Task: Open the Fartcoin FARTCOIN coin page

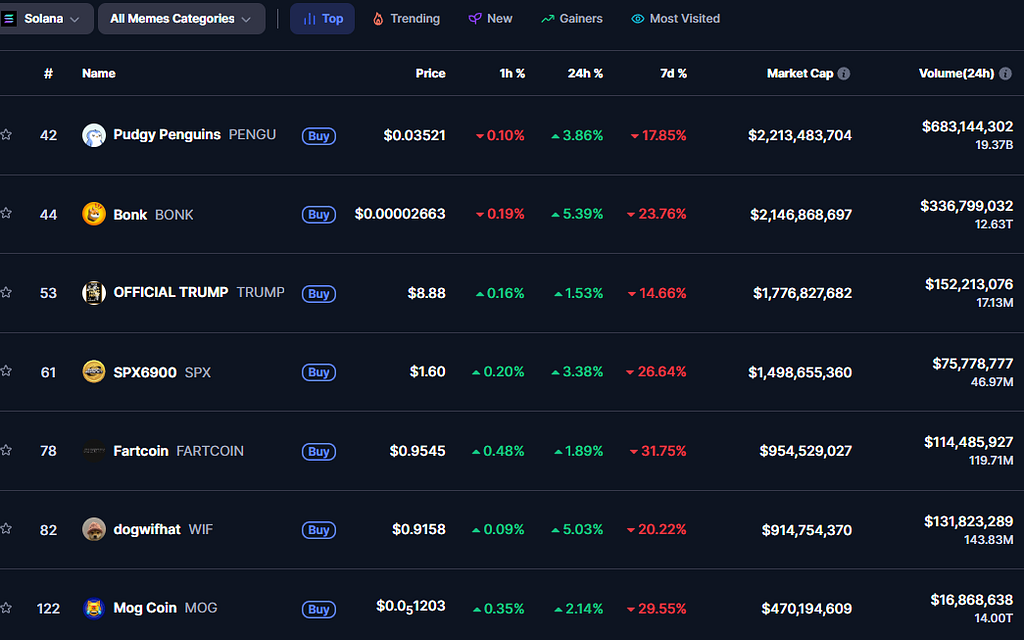Action: (178, 451)
